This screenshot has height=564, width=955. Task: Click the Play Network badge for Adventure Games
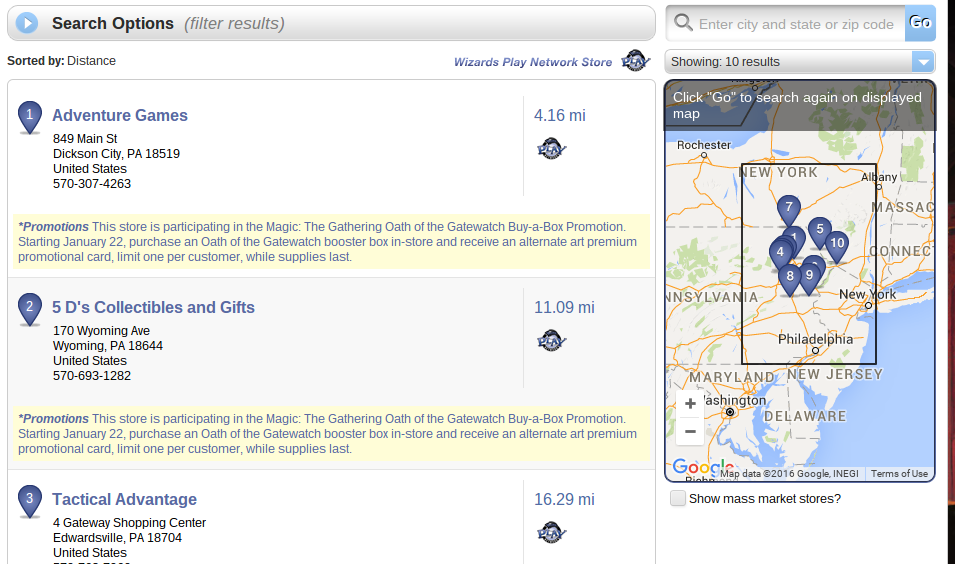(x=551, y=148)
